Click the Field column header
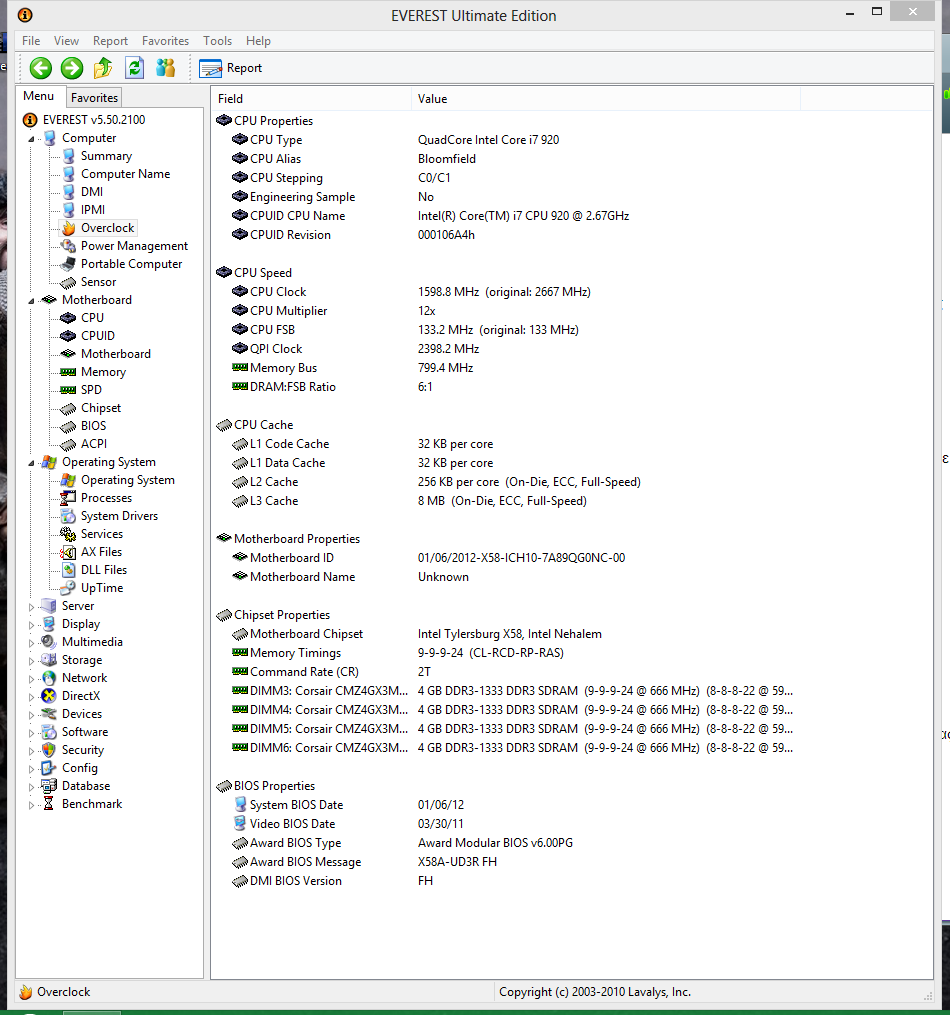 [311, 98]
